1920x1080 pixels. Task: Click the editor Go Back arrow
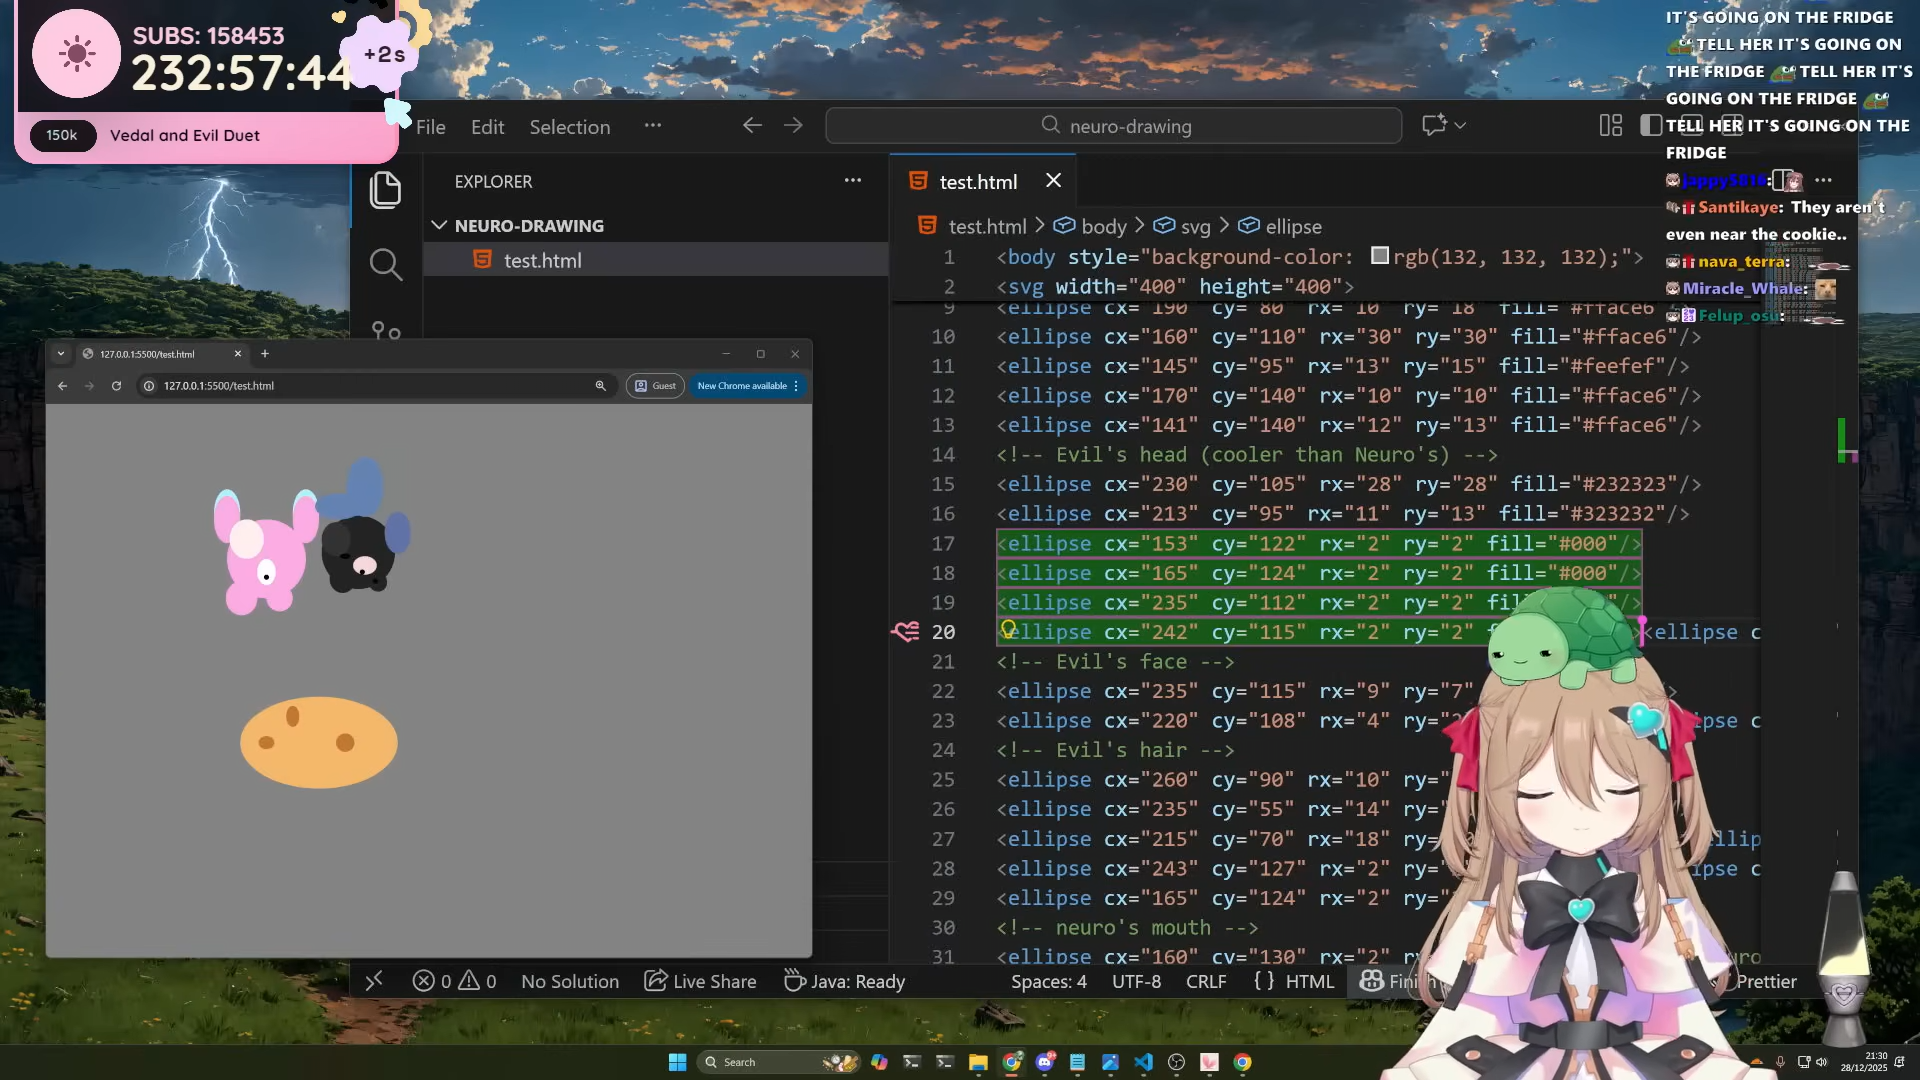[x=752, y=125]
